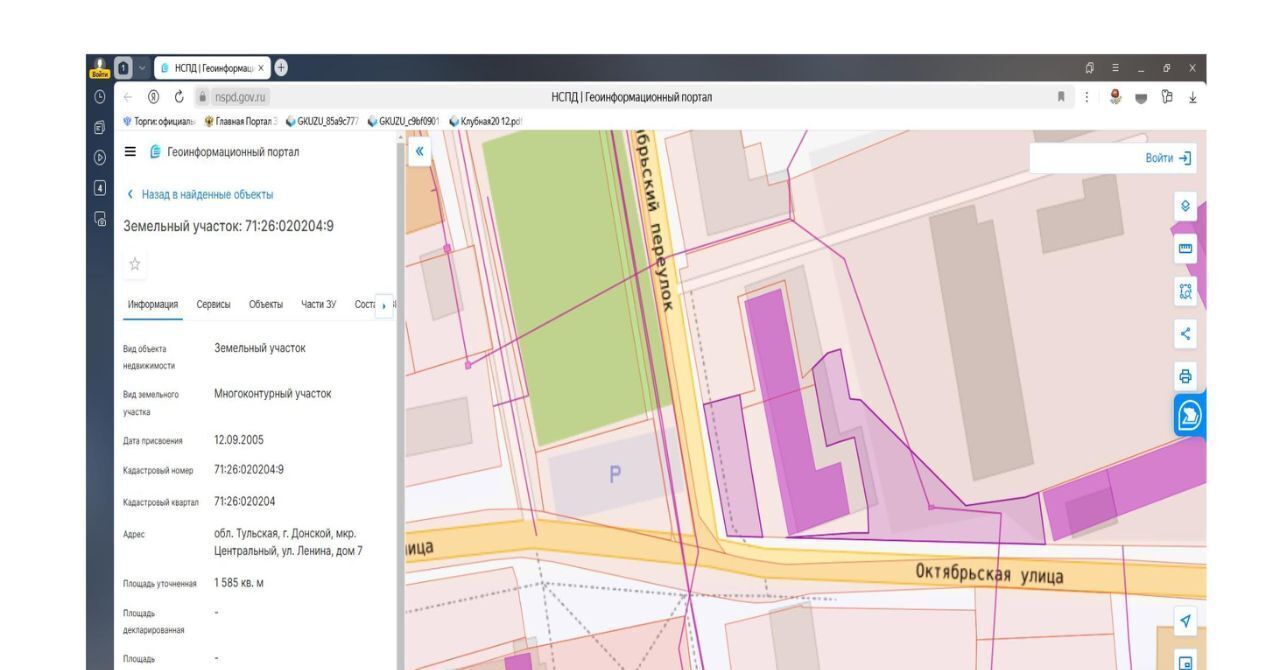Open browser history clock in sidebar

pyautogui.click(x=100, y=97)
